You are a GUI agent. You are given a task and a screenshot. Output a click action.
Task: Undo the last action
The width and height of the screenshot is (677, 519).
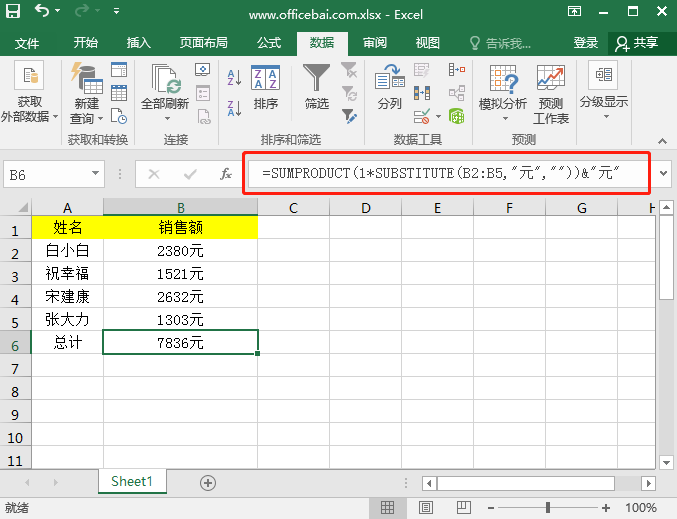(x=42, y=10)
